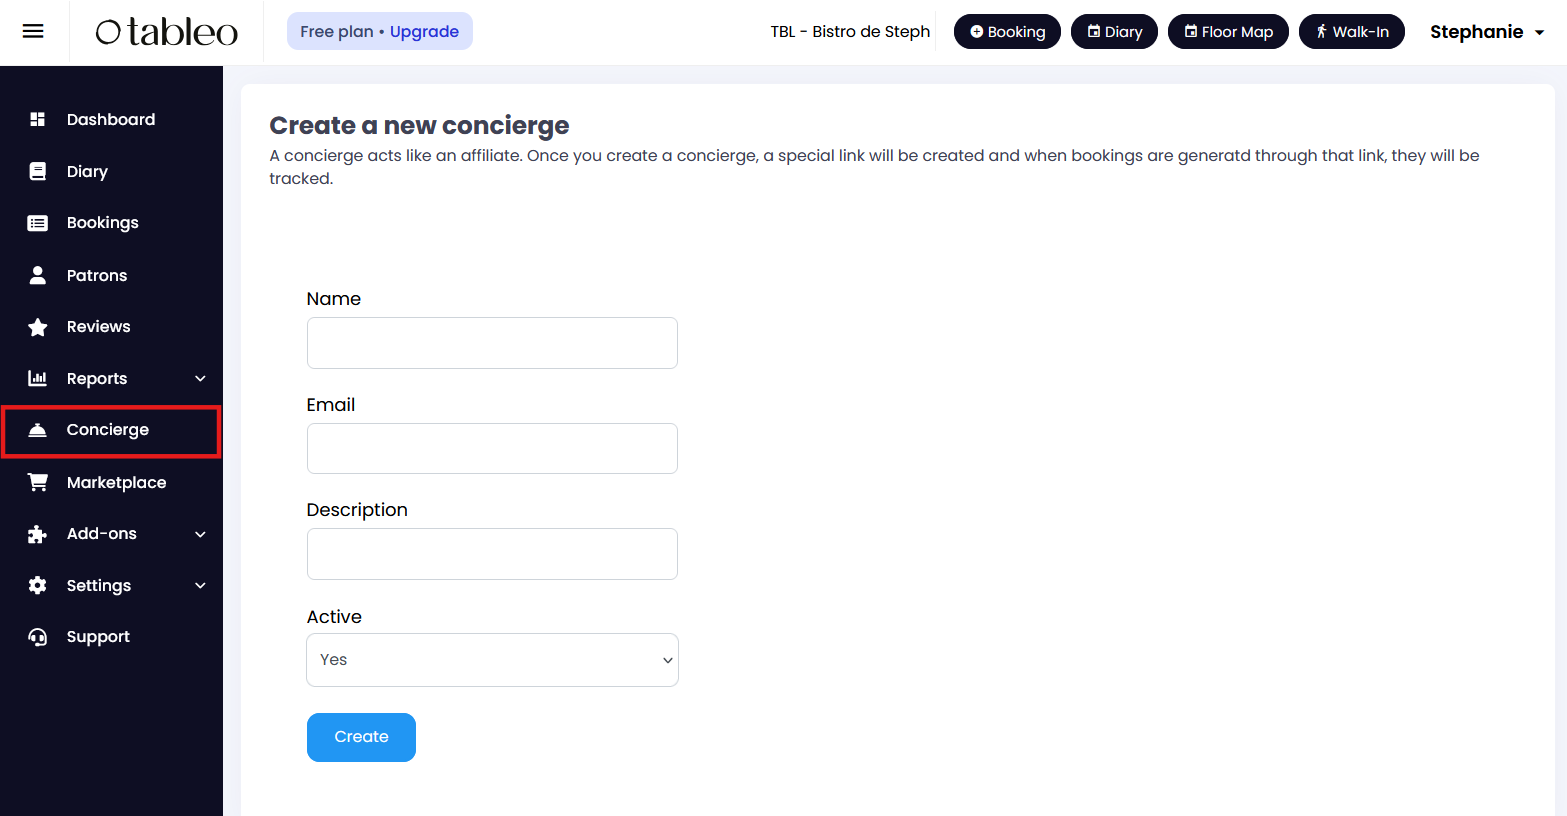Click the Reviews star icon

click(x=38, y=327)
